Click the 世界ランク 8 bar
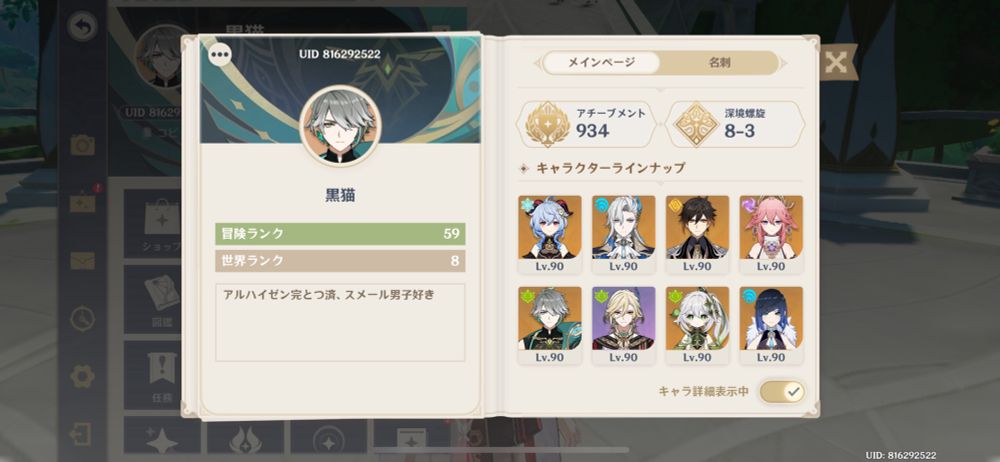The height and width of the screenshot is (462, 1000). [x=340, y=261]
